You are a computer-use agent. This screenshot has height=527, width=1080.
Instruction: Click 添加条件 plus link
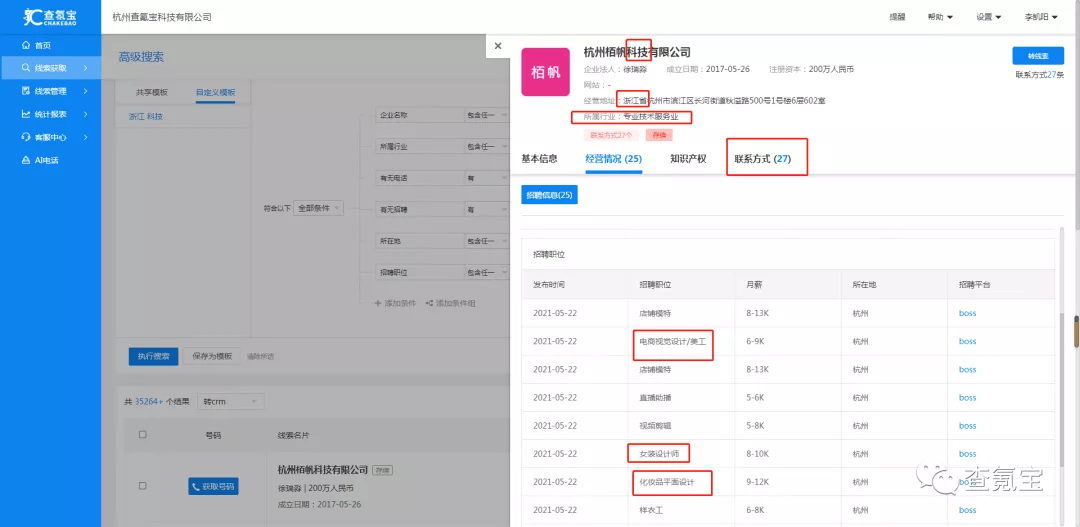395,303
